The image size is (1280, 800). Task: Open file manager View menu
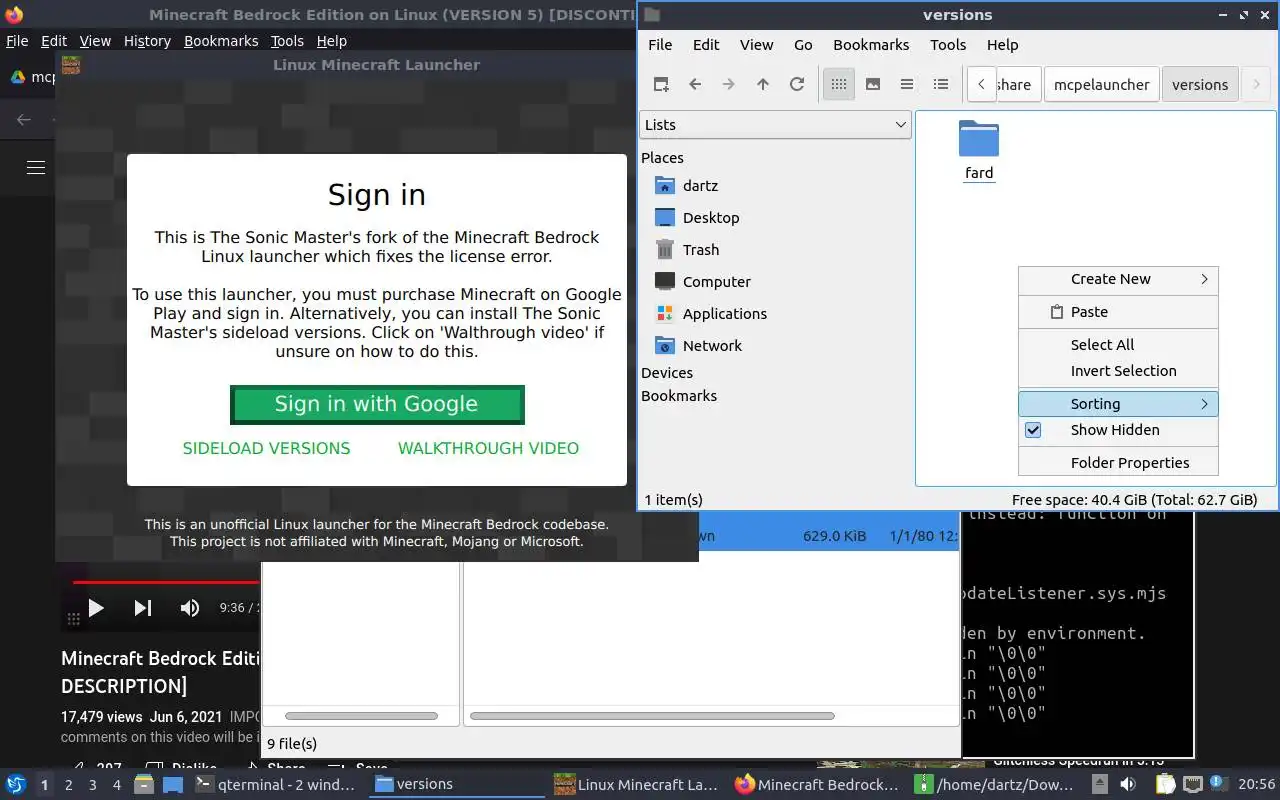tap(756, 45)
